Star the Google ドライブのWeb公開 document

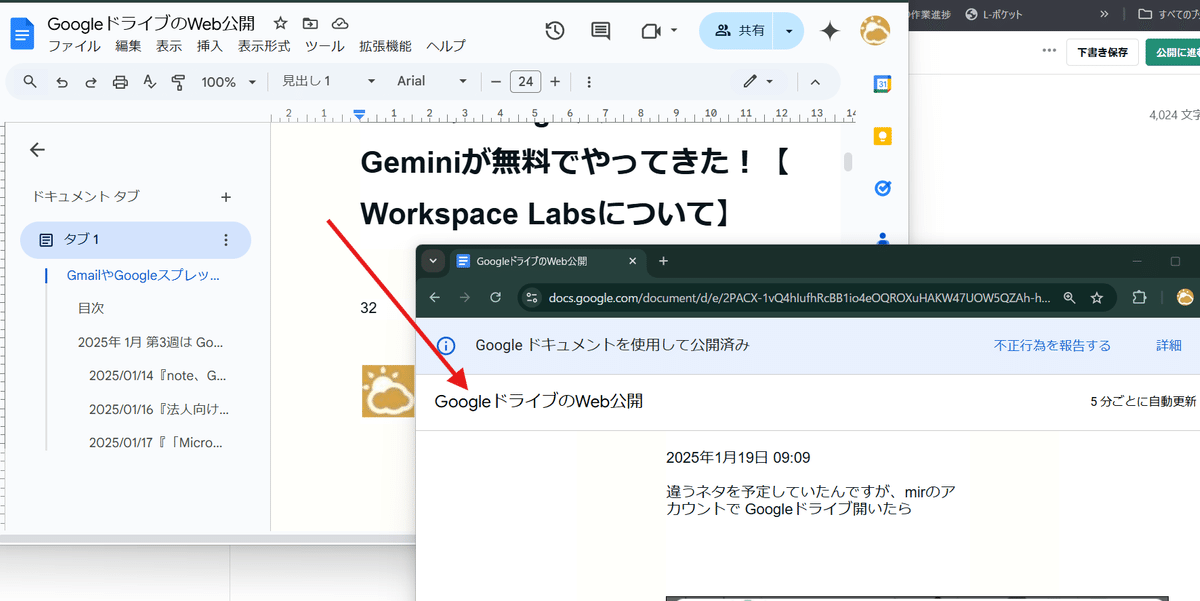tap(281, 23)
